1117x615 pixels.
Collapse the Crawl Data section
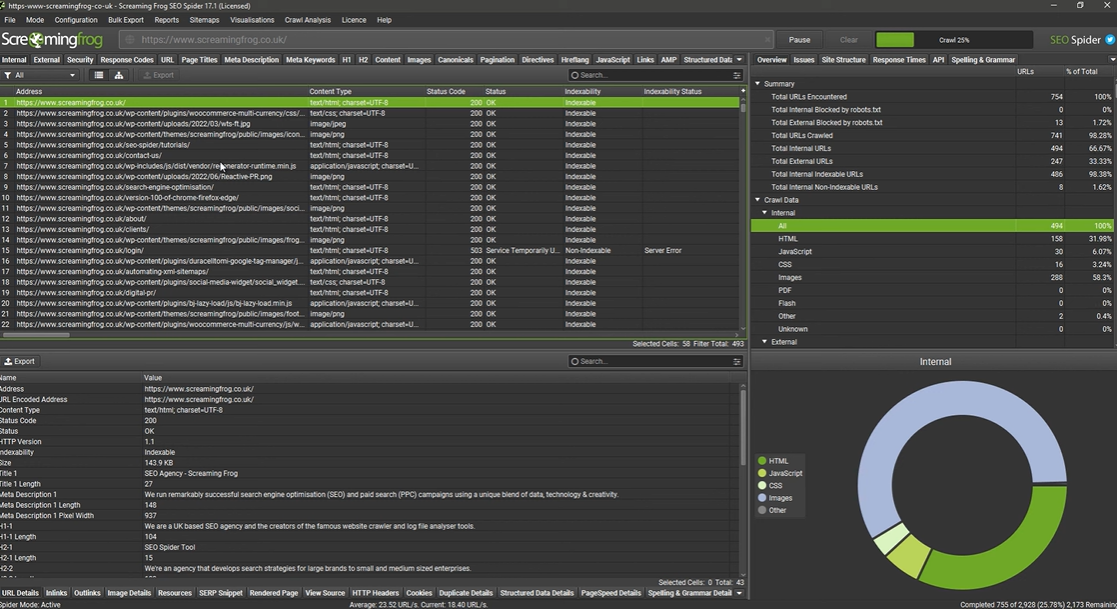tap(758, 200)
